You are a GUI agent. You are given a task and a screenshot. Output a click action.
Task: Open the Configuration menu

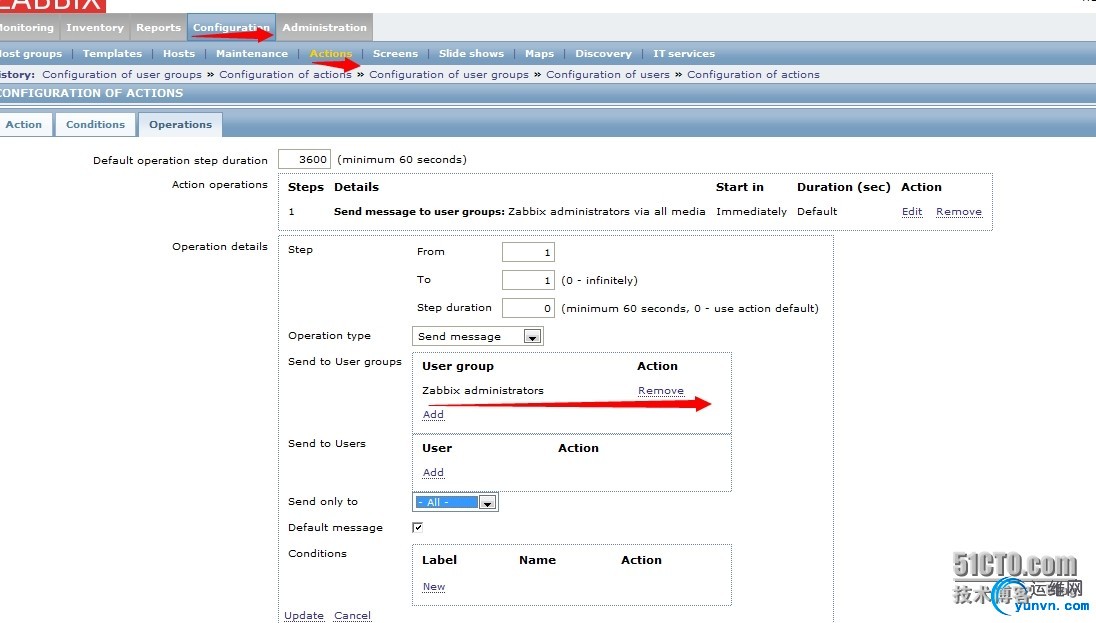pyautogui.click(x=231, y=27)
